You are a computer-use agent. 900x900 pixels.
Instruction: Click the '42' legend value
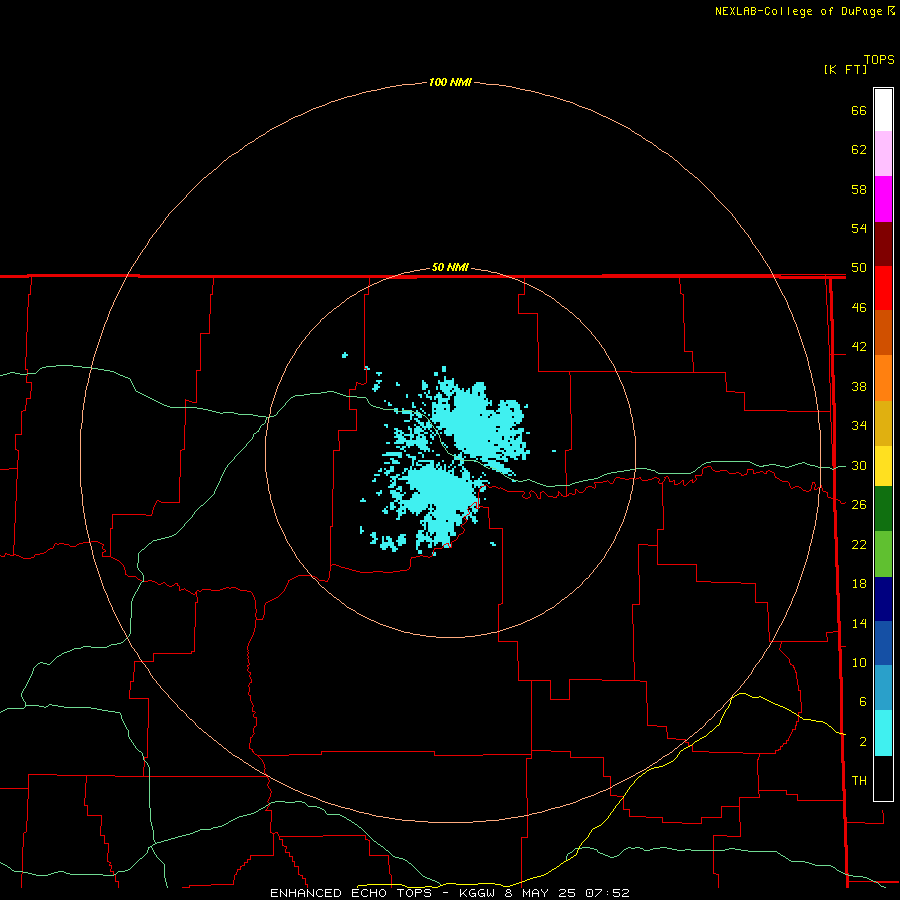pyautogui.click(x=859, y=347)
